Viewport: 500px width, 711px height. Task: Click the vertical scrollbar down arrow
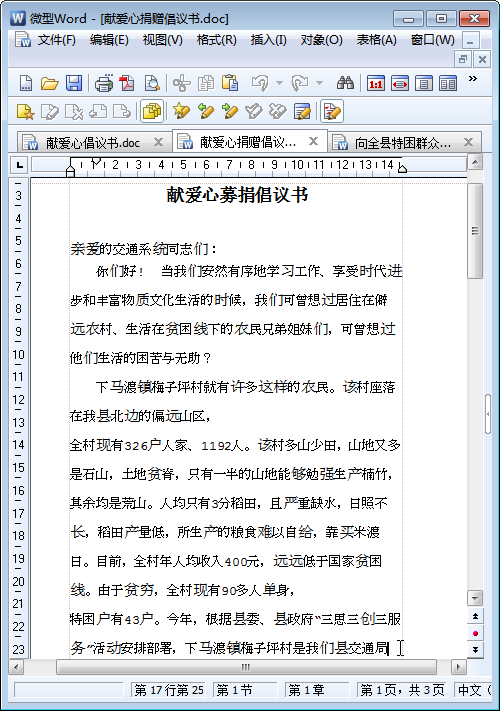click(475, 598)
